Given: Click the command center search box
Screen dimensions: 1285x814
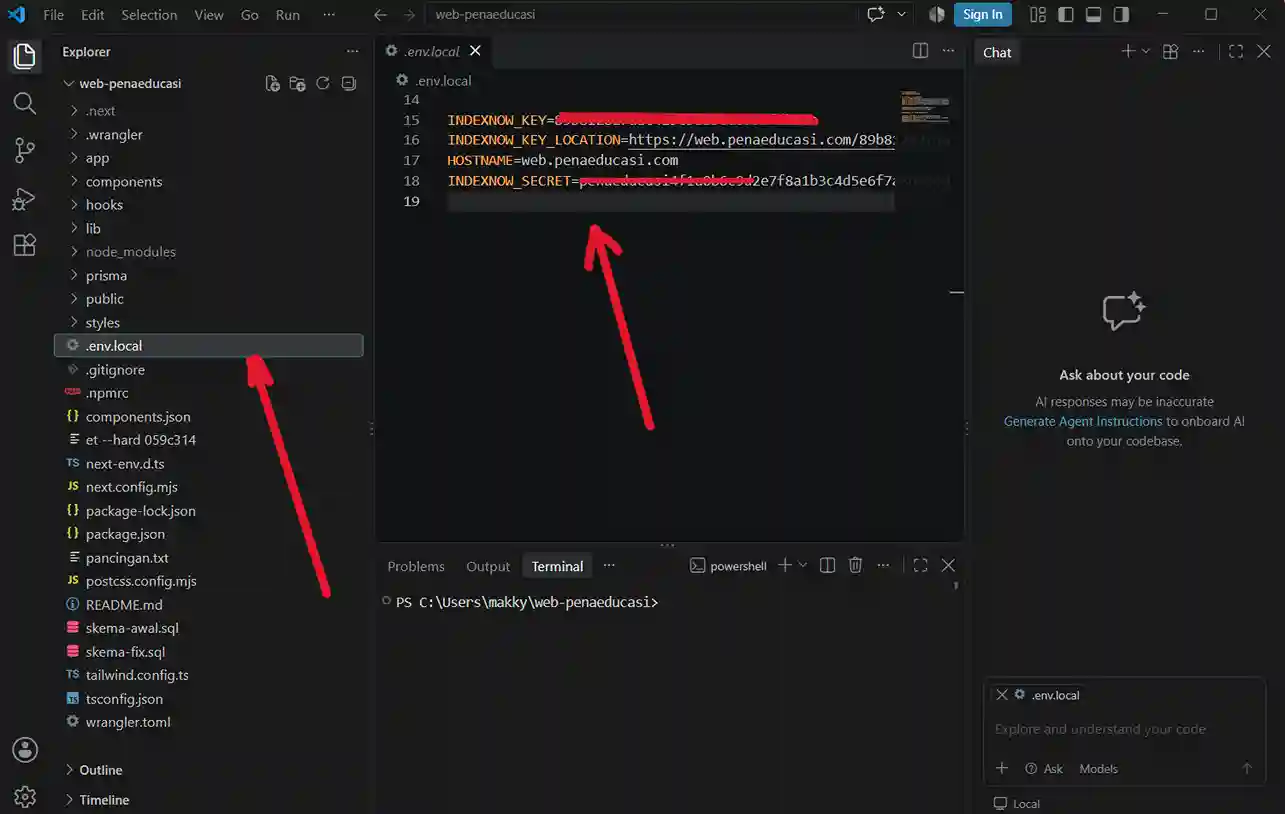Looking at the screenshot, I should (x=641, y=15).
